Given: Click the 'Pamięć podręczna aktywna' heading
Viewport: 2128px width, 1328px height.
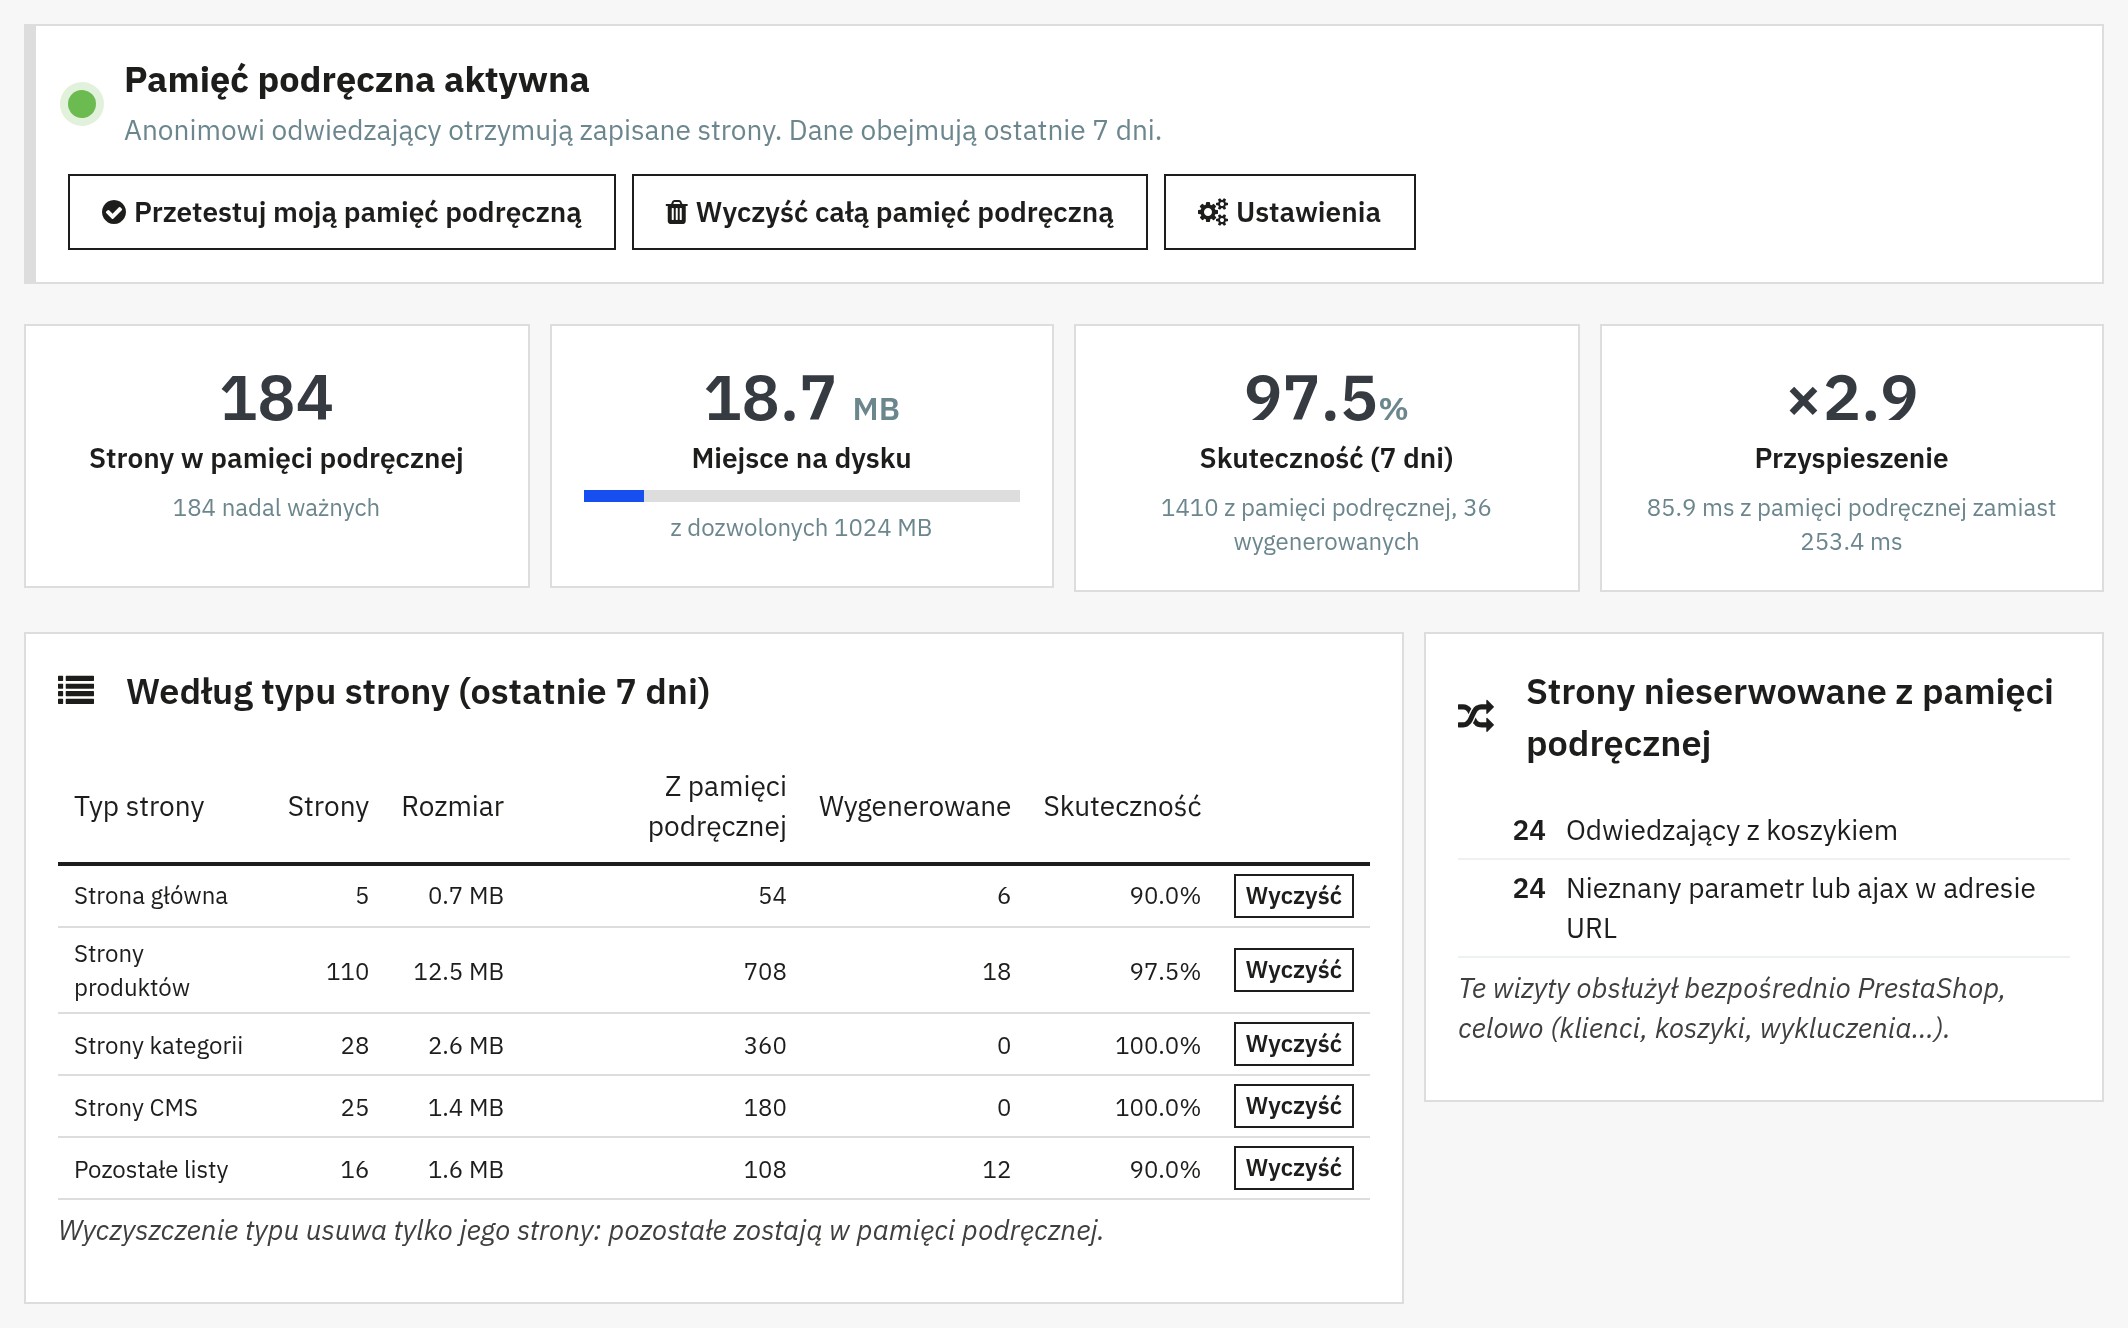Looking at the screenshot, I should pos(357,80).
